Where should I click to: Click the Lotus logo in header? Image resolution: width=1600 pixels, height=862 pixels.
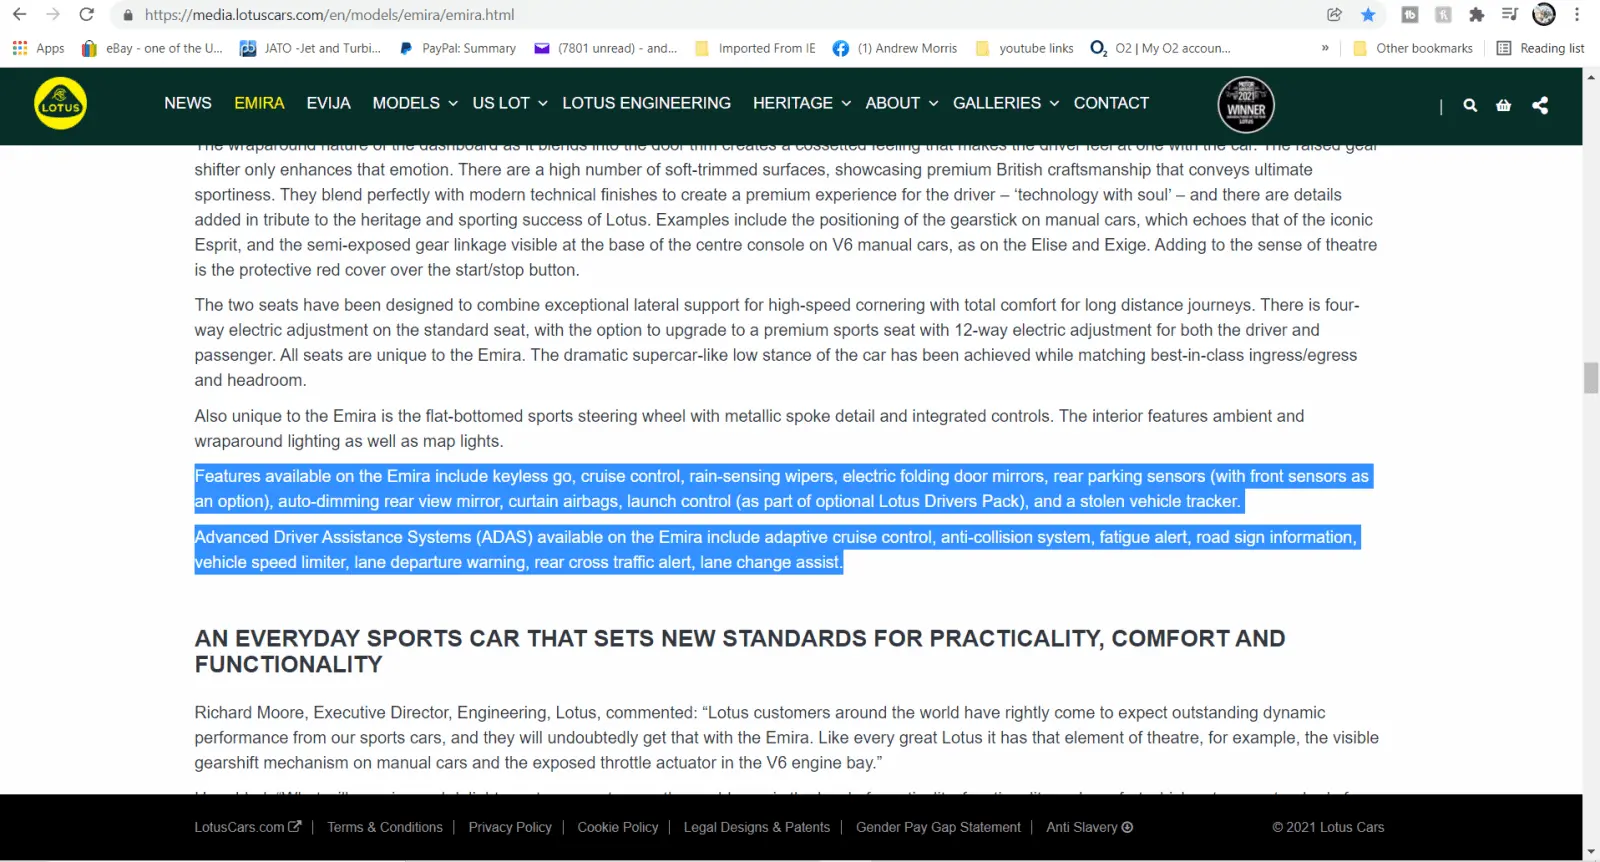60,104
